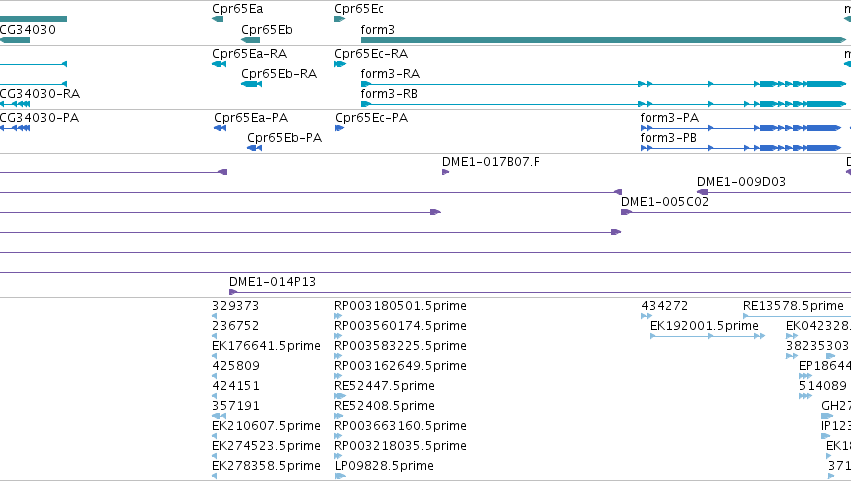This screenshot has width=851, height=481.
Task: Click the LP09828.5prime EST label
Action: click(x=384, y=466)
